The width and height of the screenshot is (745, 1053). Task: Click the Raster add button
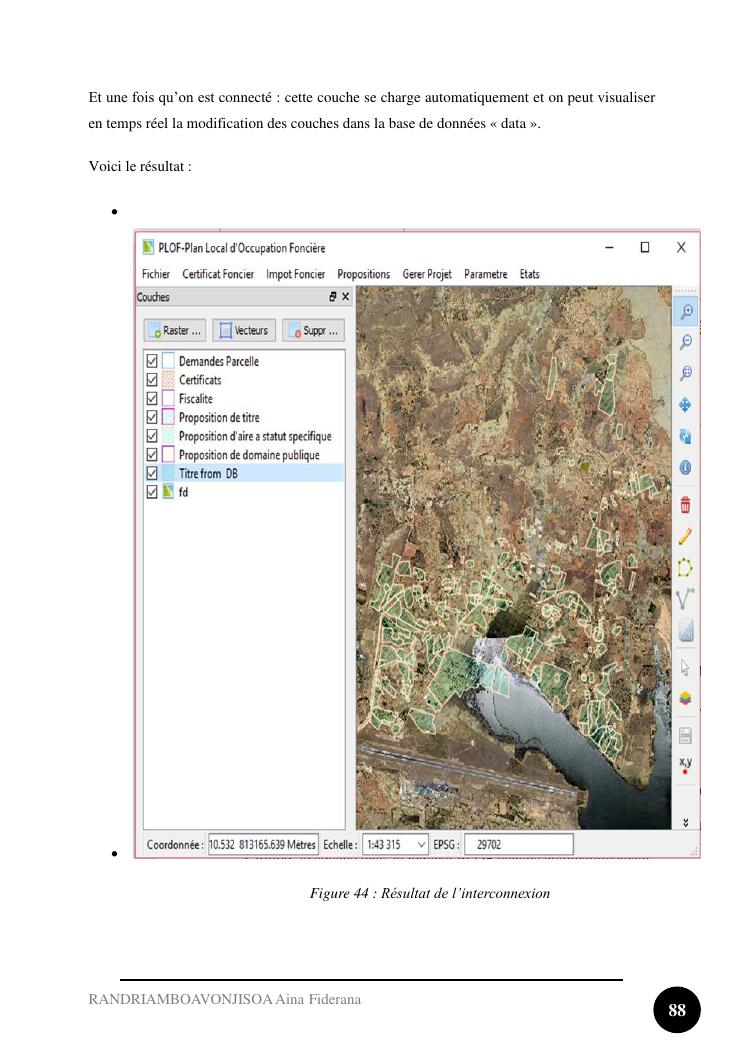[174, 330]
